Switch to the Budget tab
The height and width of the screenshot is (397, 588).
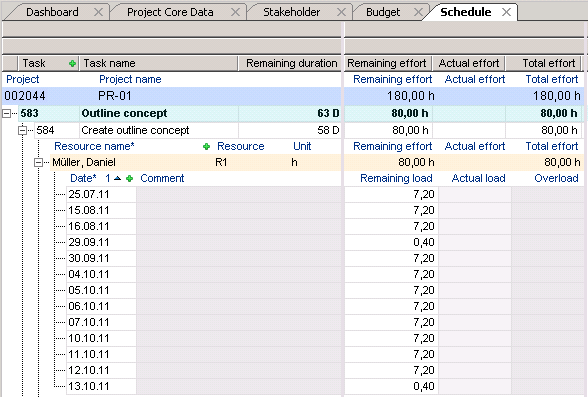click(x=383, y=12)
